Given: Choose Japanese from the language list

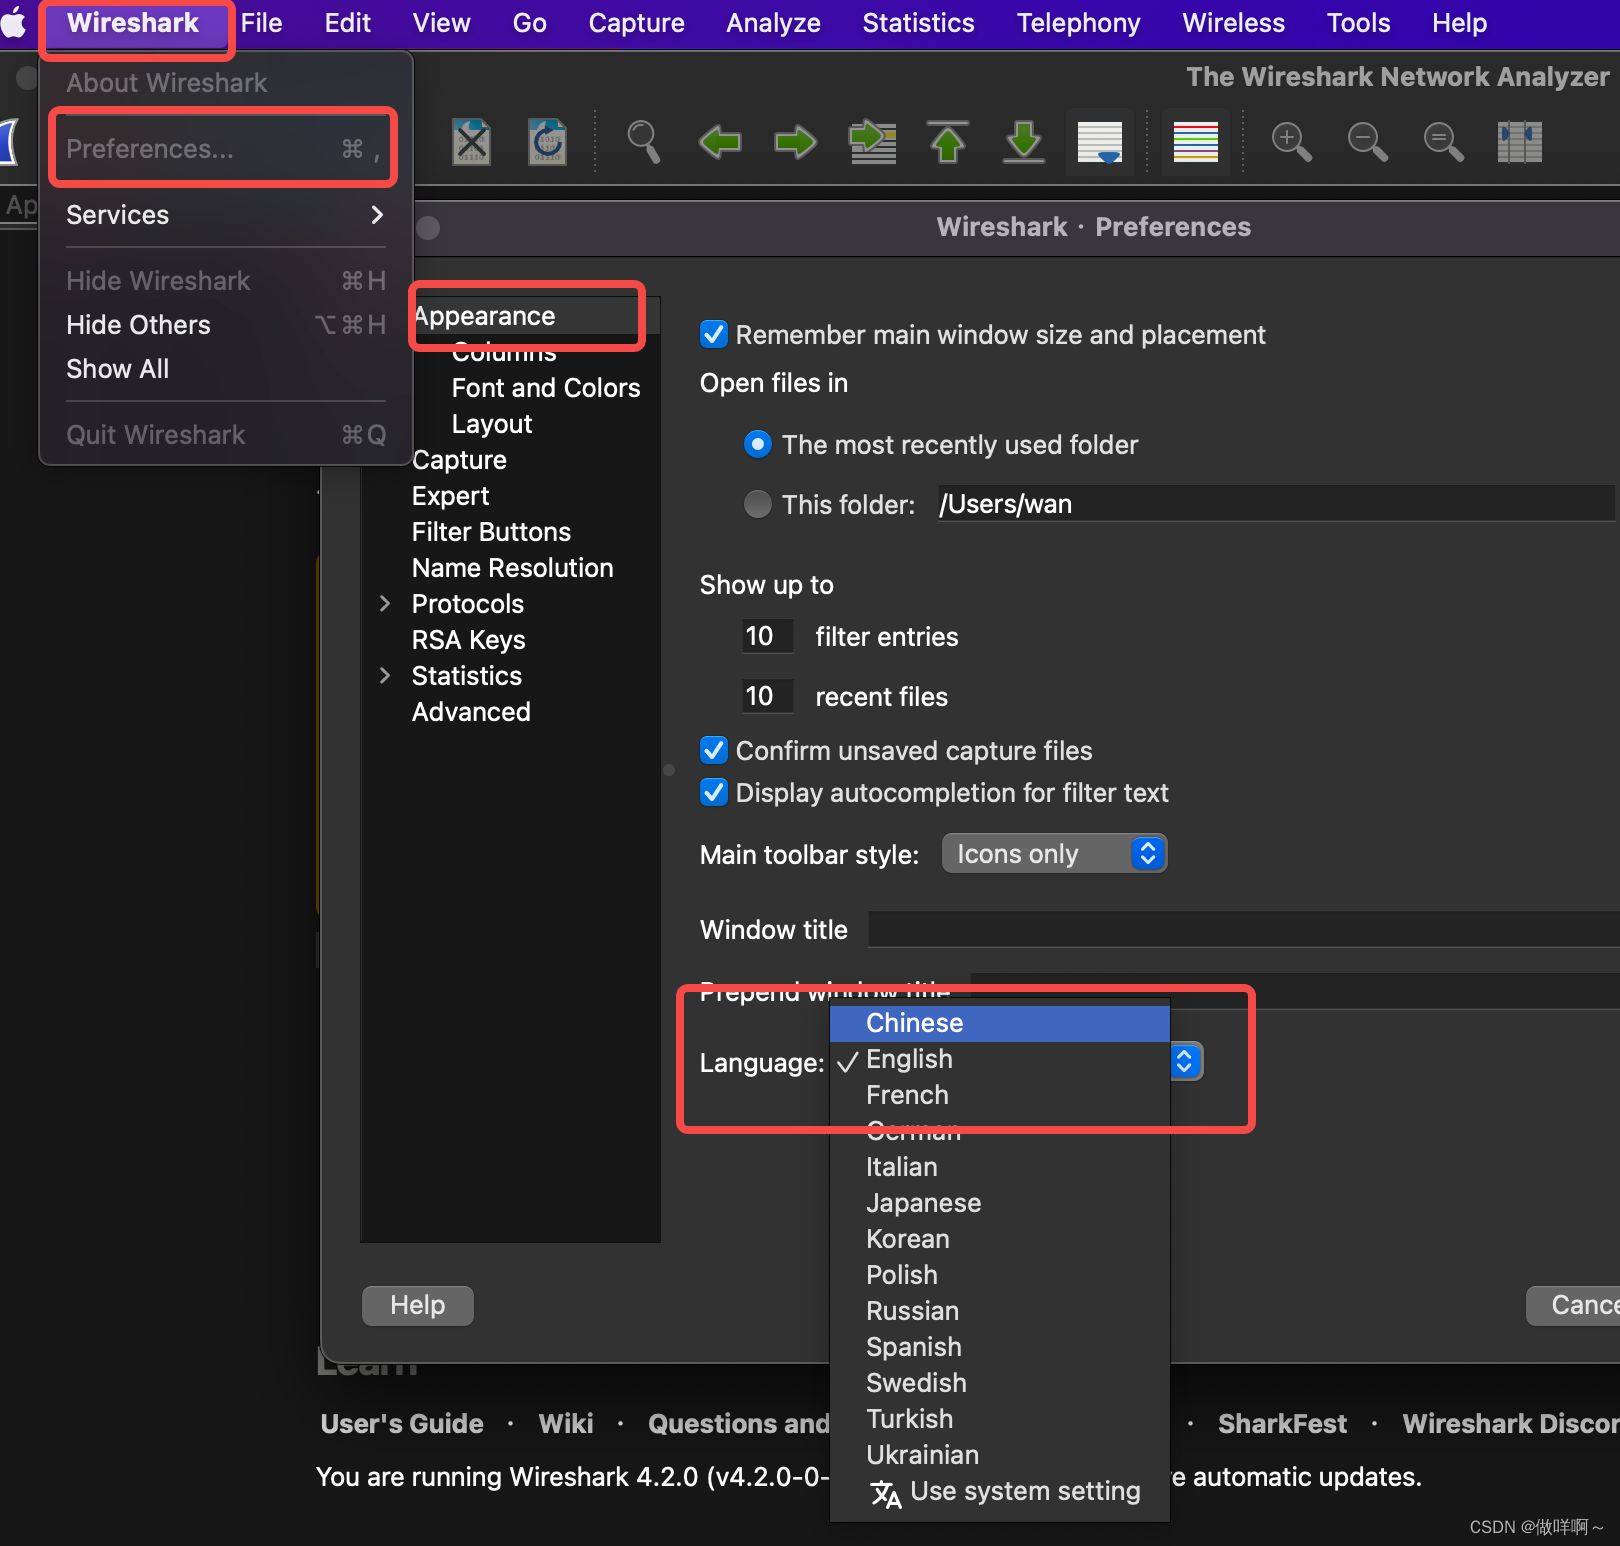Looking at the screenshot, I should click(1000, 1203).
